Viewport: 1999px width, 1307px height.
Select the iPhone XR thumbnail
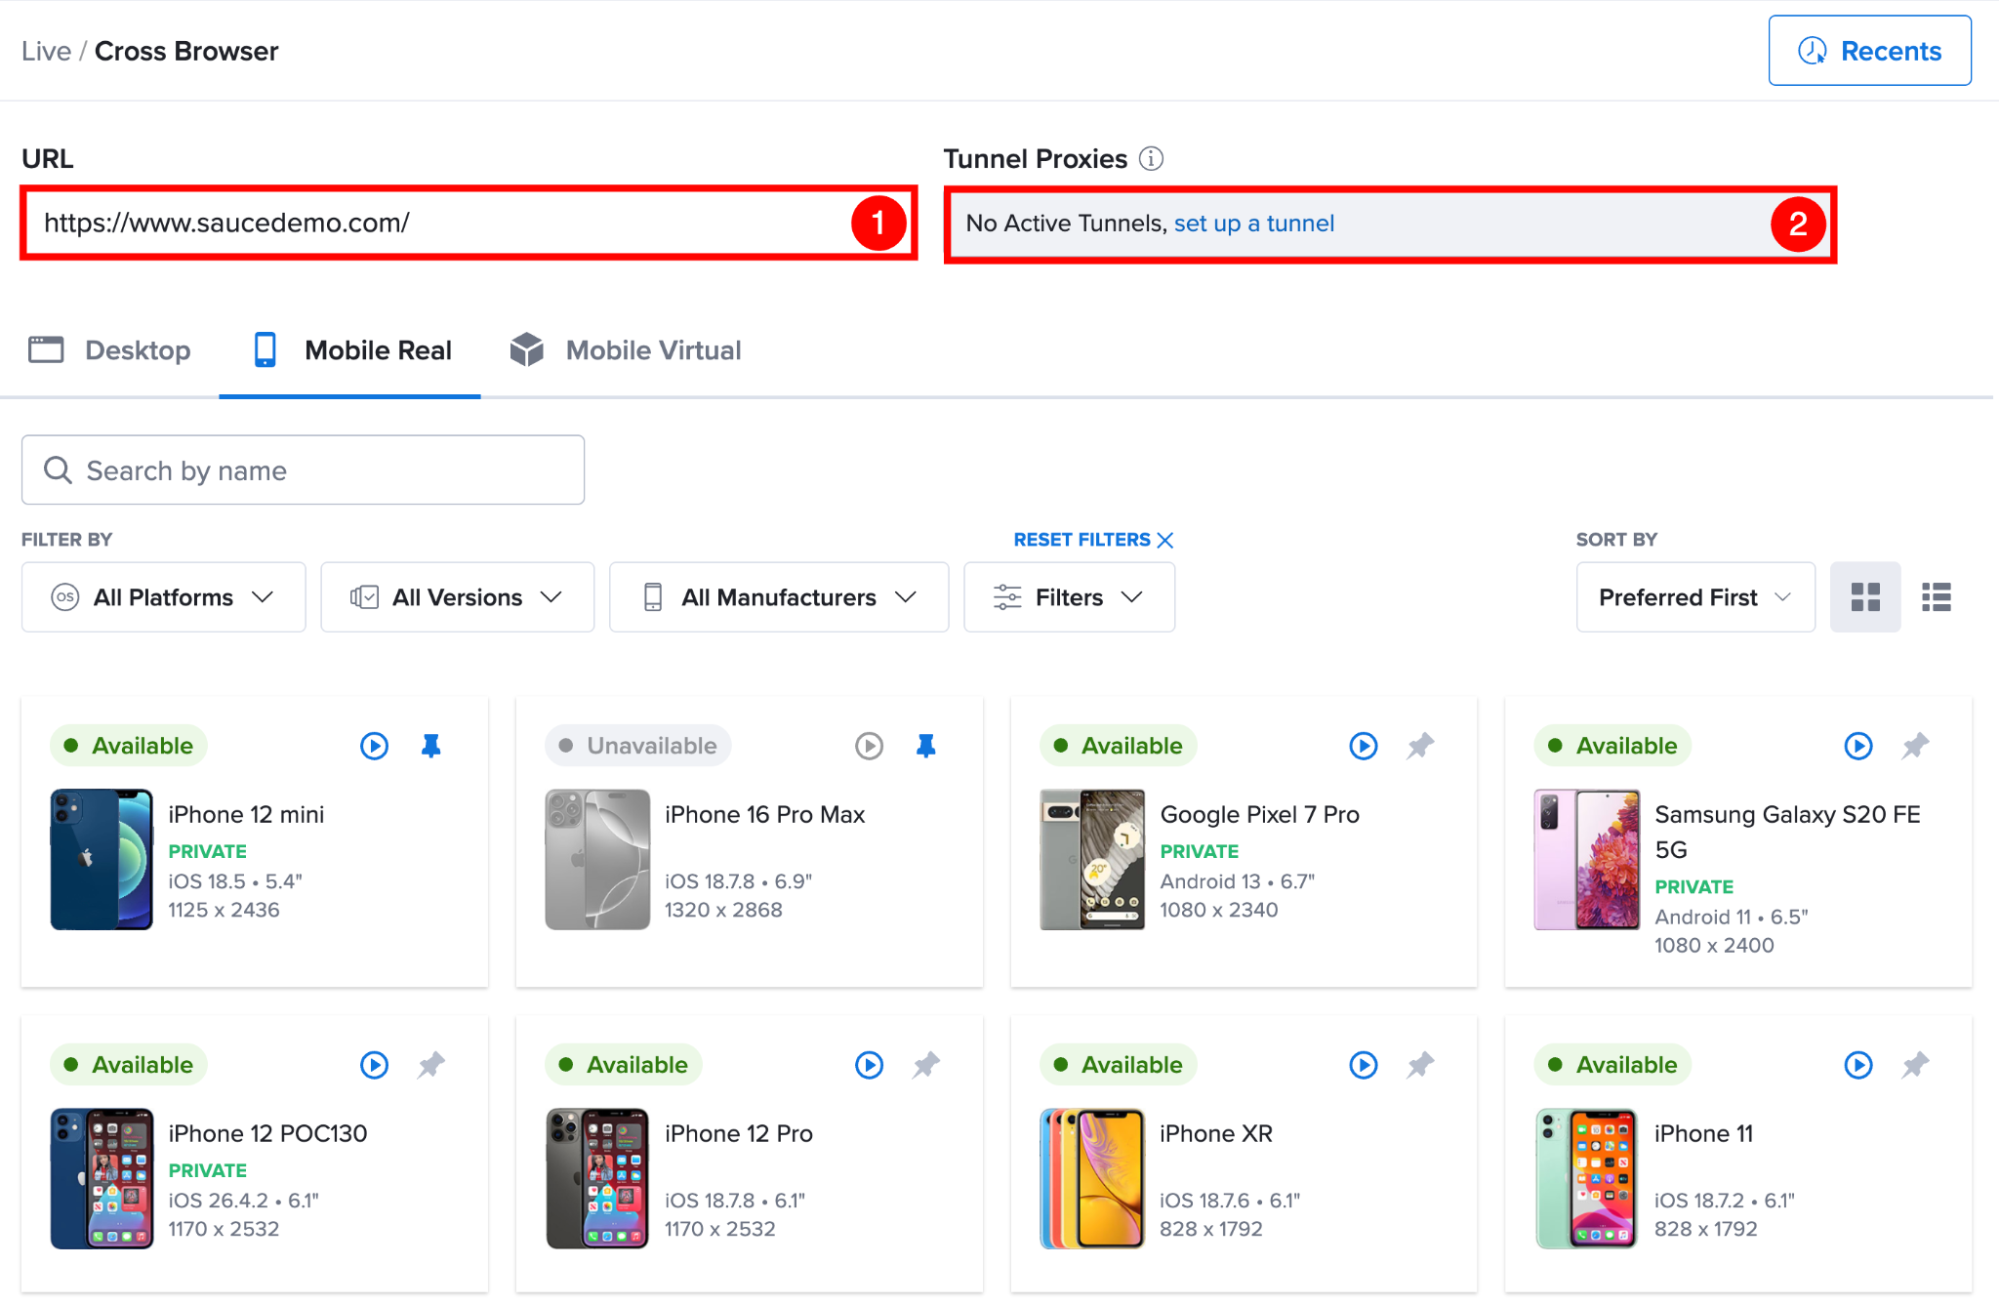(x=1092, y=1179)
